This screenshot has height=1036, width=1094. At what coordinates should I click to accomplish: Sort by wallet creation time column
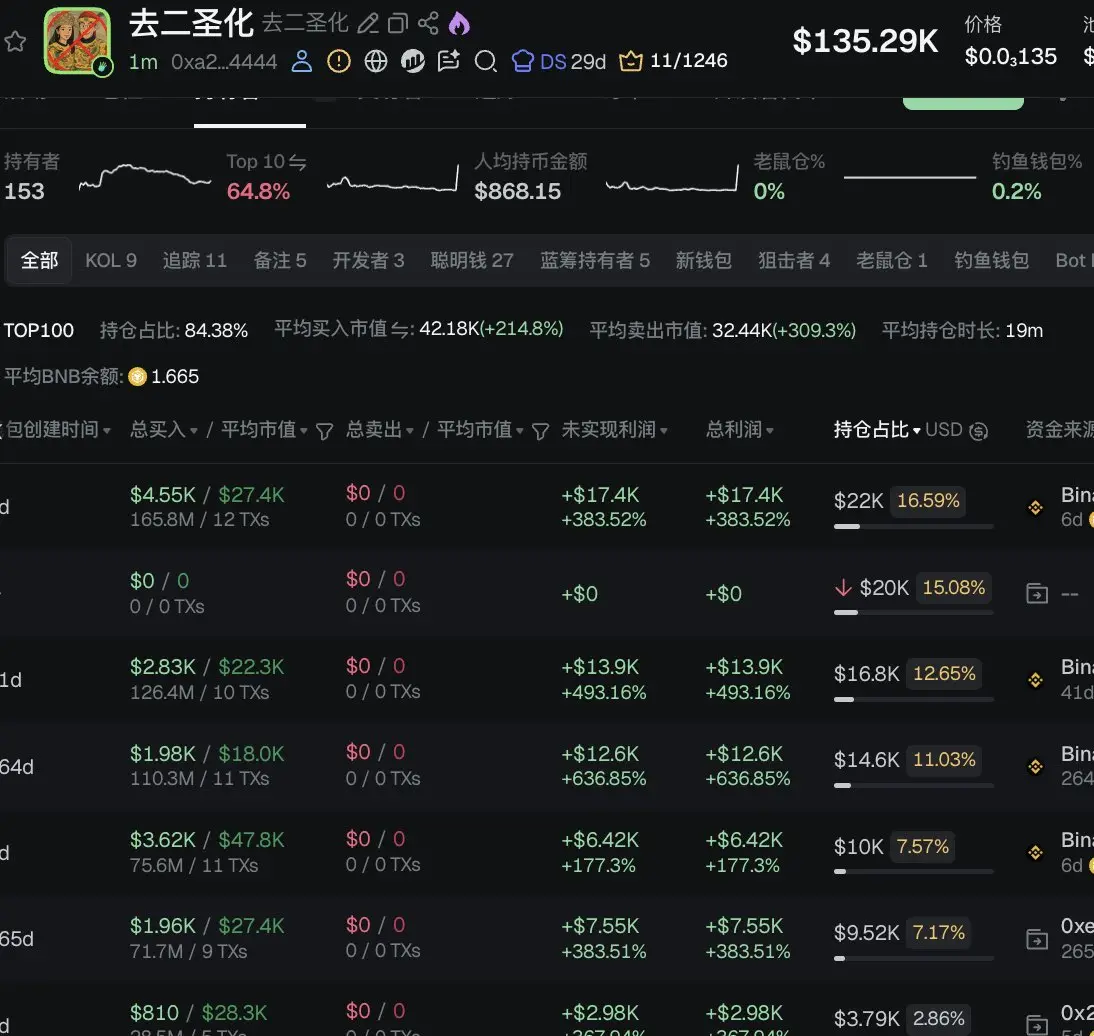tap(56, 430)
